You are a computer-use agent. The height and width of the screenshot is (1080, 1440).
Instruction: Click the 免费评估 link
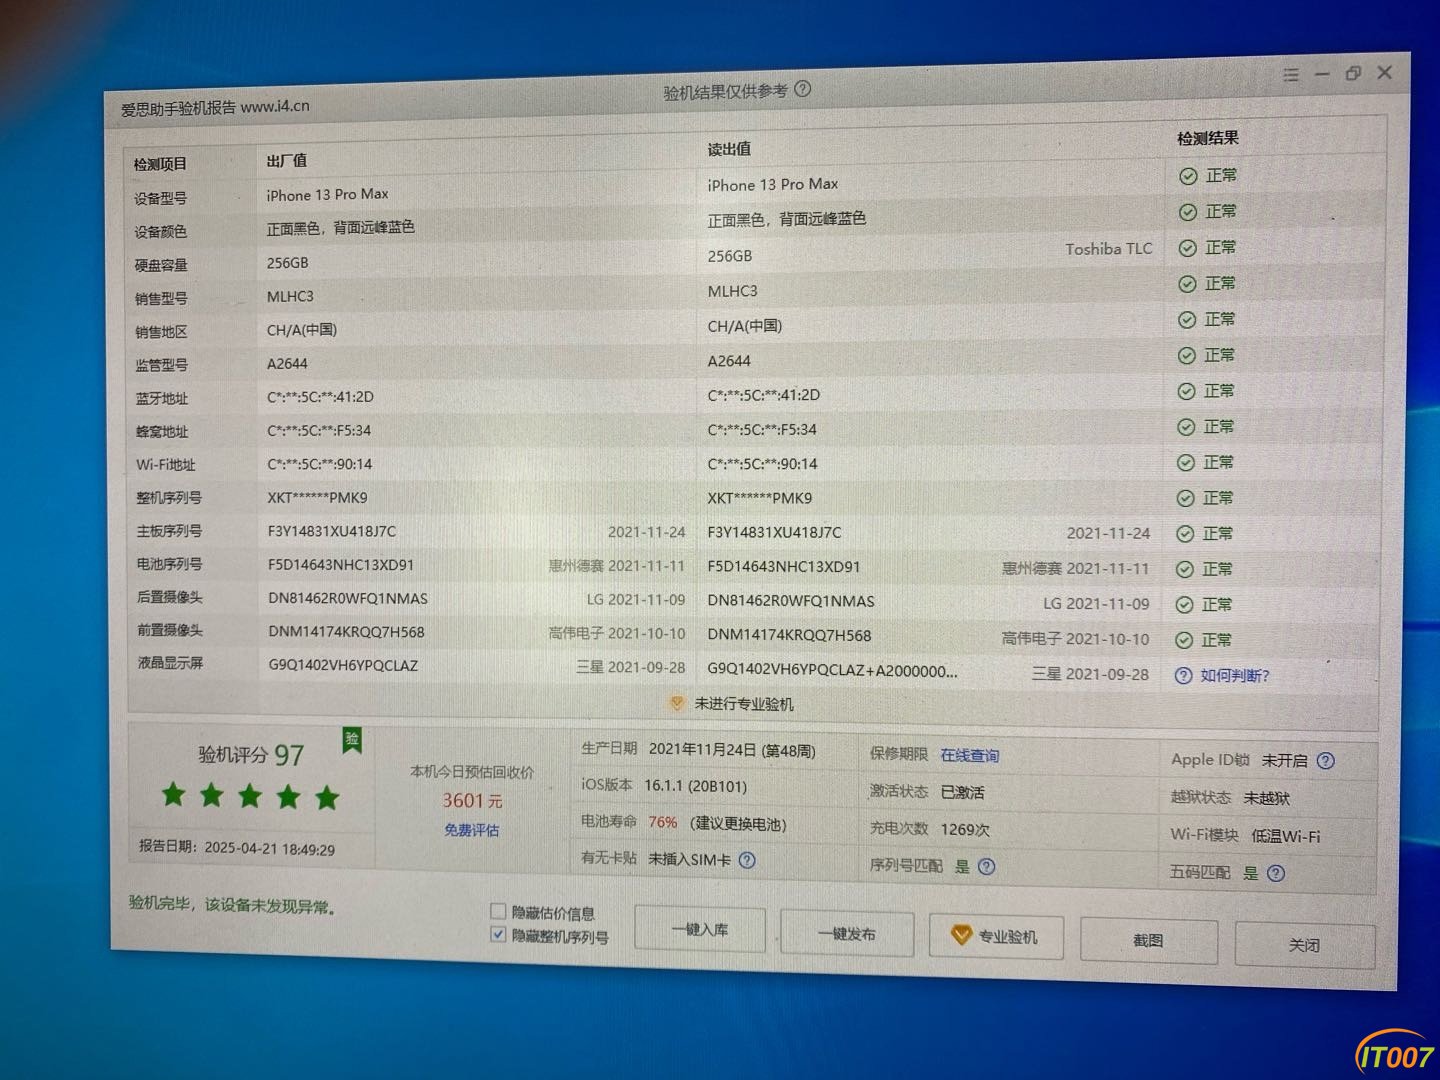[x=471, y=830]
